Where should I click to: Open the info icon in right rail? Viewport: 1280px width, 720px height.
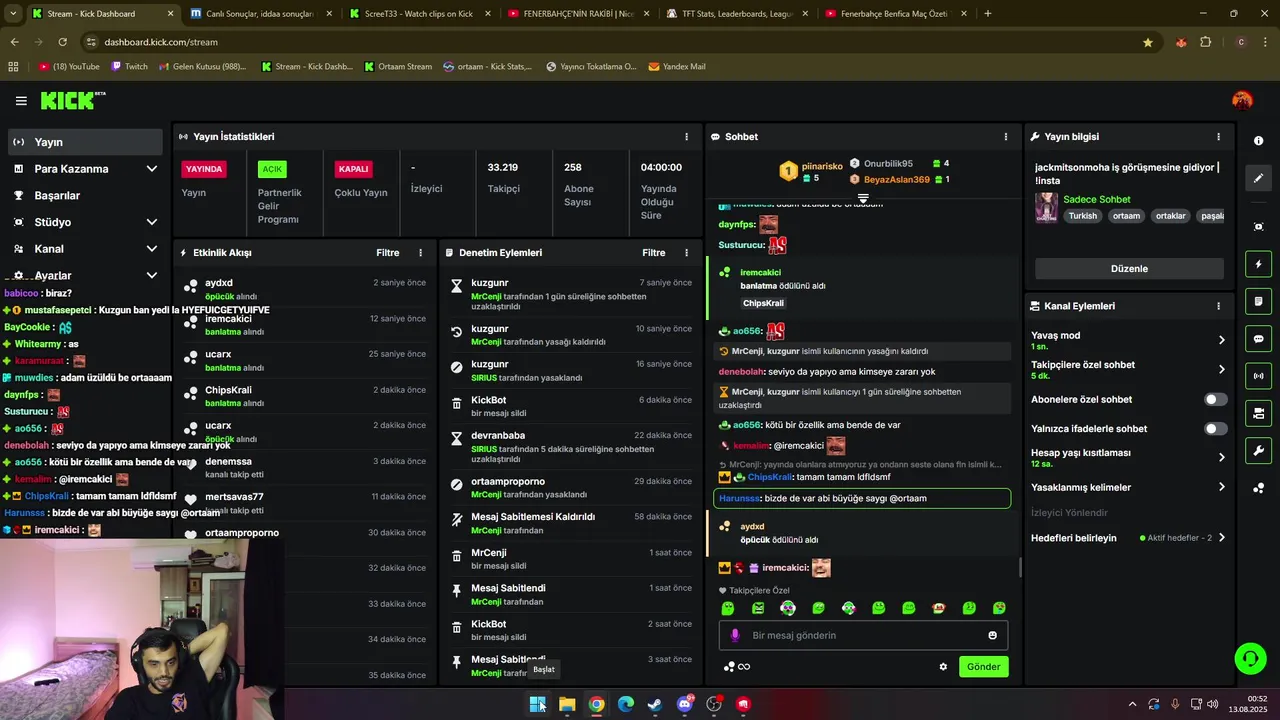[x=1259, y=141]
